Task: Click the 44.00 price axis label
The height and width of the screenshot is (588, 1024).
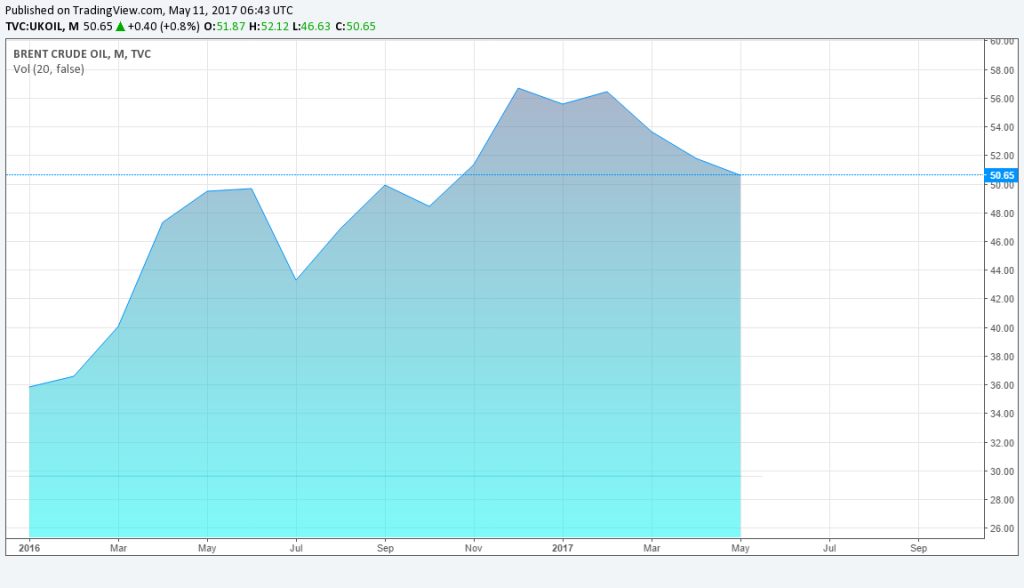Action: click(x=1002, y=270)
